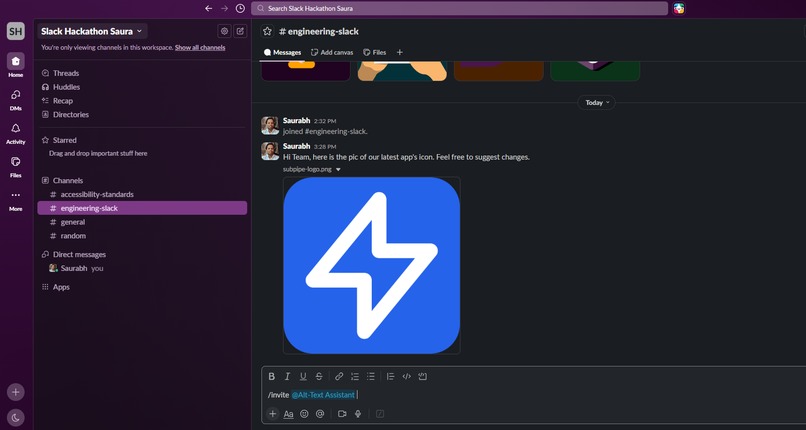This screenshot has height=430, width=806.
Task: Open the colorful app icon beside search
Action: click(x=679, y=8)
